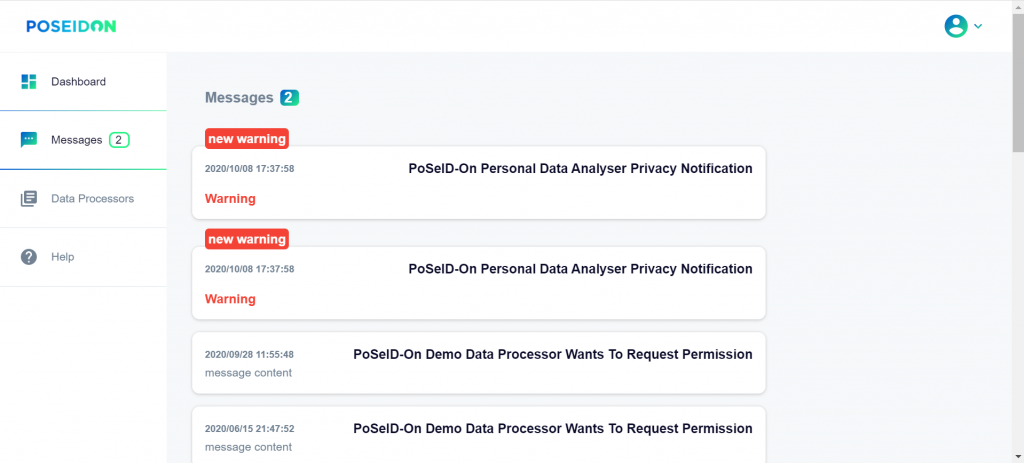Viewport: 1024px width, 463px height.
Task: Click the scrollbar down arrow
Action: [1018, 456]
